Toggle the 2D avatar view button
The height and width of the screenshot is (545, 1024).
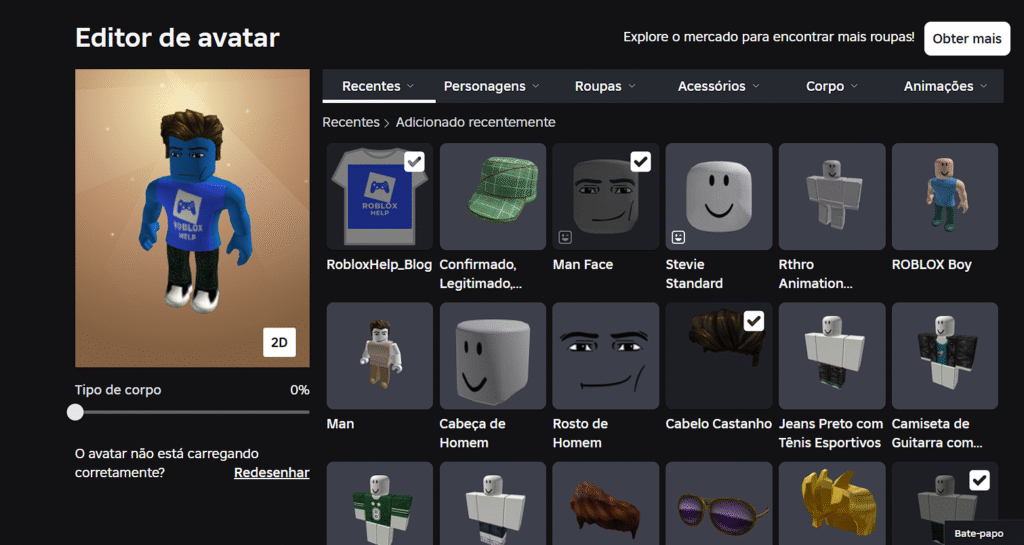pyautogui.click(x=280, y=342)
